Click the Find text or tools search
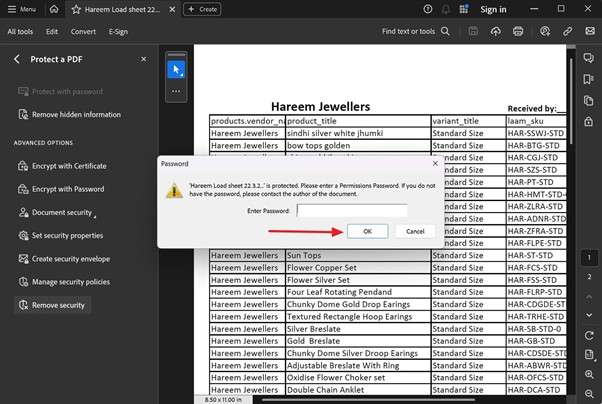The height and width of the screenshot is (404, 602). pos(415,31)
